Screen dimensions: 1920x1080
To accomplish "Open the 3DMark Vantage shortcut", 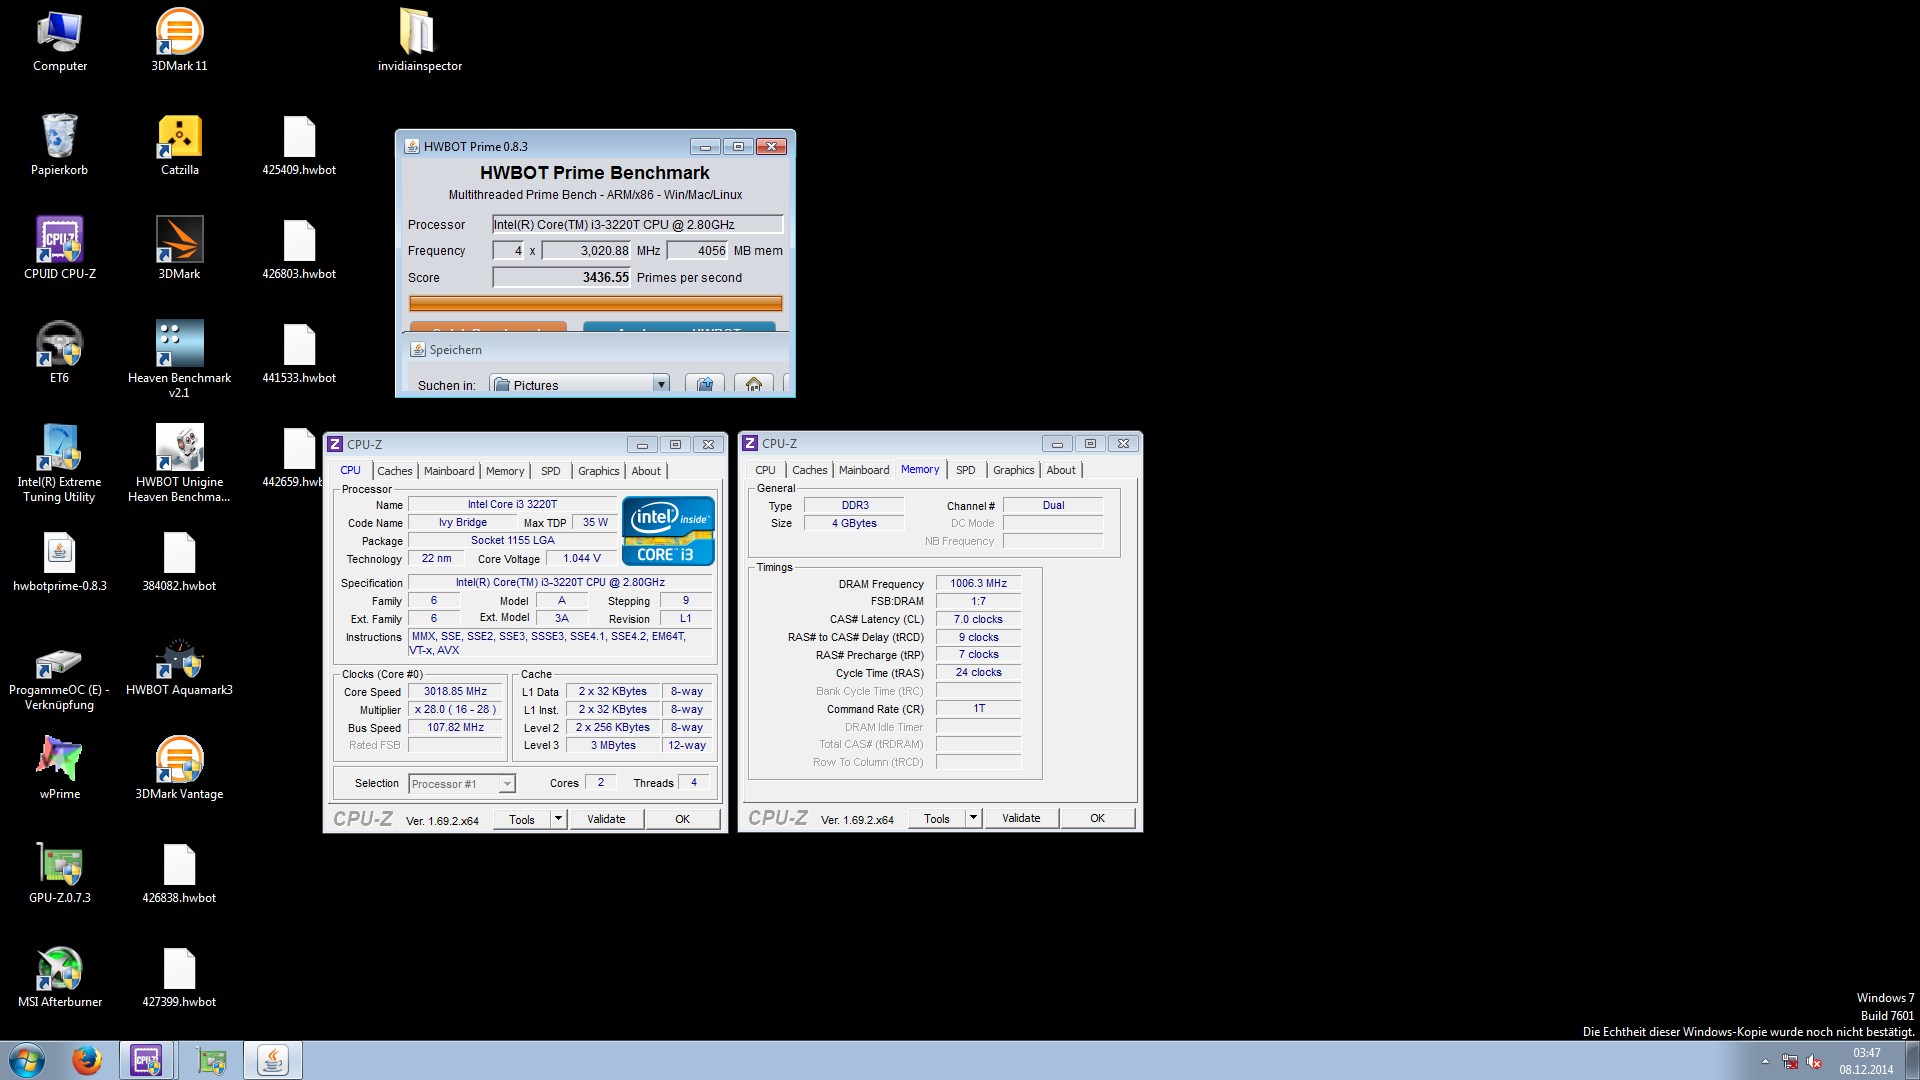I will click(x=180, y=768).
